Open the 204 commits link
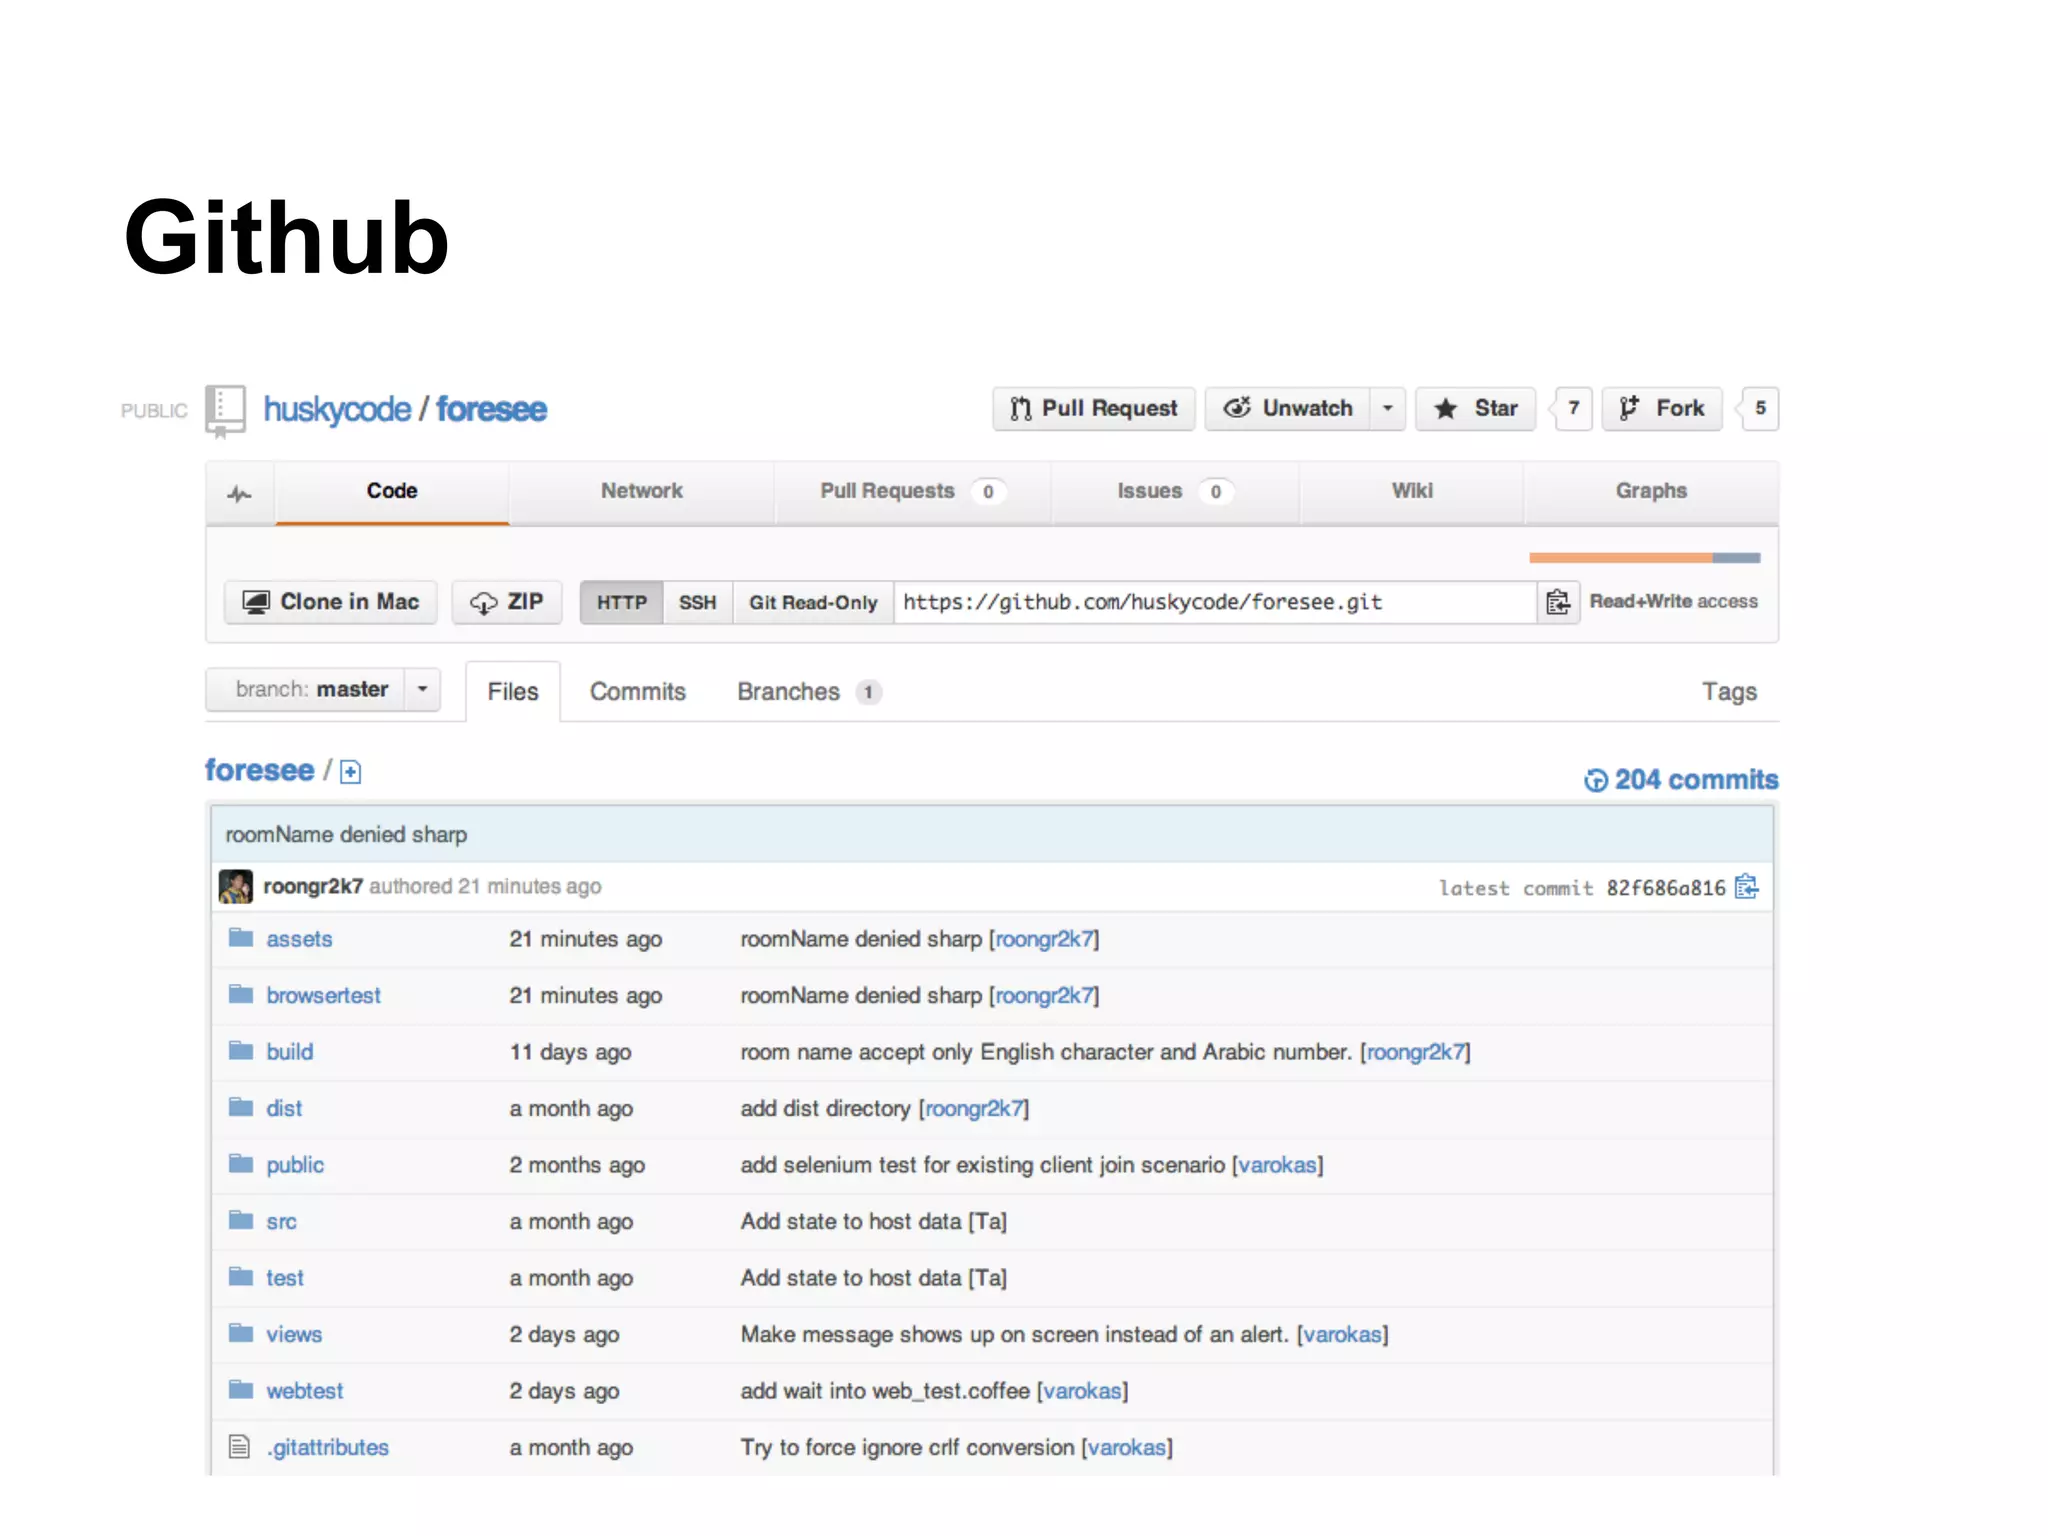Image resolution: width=2048 pixels, height=1536 pixels. 1682,780
